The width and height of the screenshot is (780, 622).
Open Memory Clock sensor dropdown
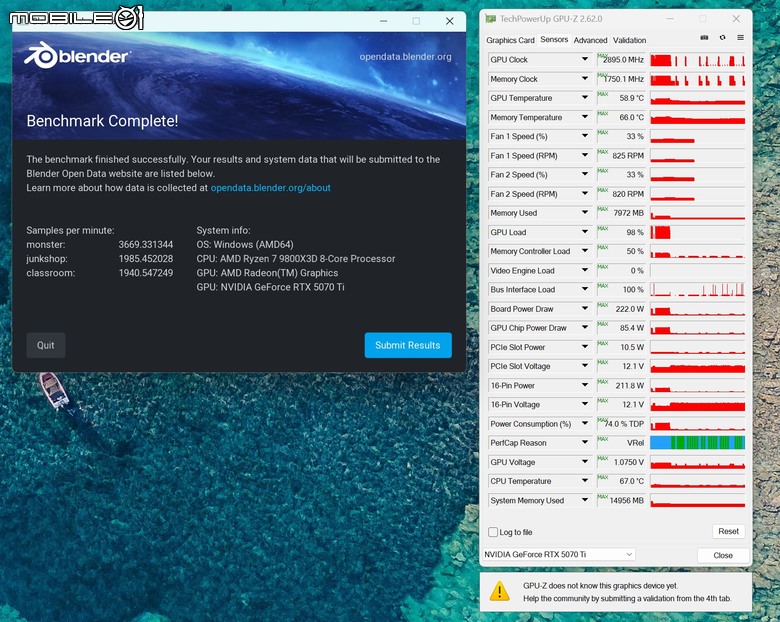pyautogui.click(x=585, y=79)
